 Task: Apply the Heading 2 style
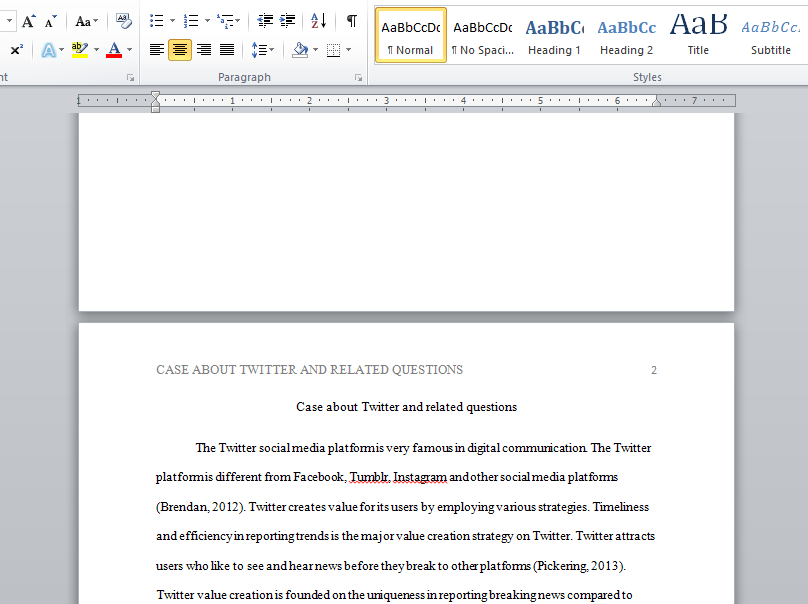[627, 36]
